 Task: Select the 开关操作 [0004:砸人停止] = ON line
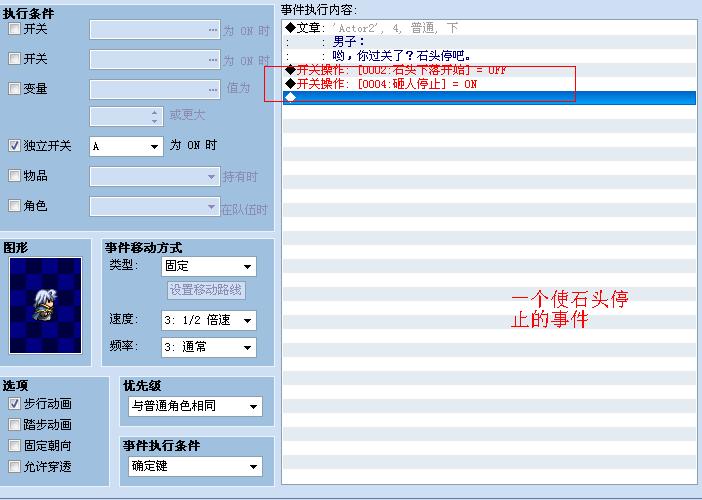point(489,84)
